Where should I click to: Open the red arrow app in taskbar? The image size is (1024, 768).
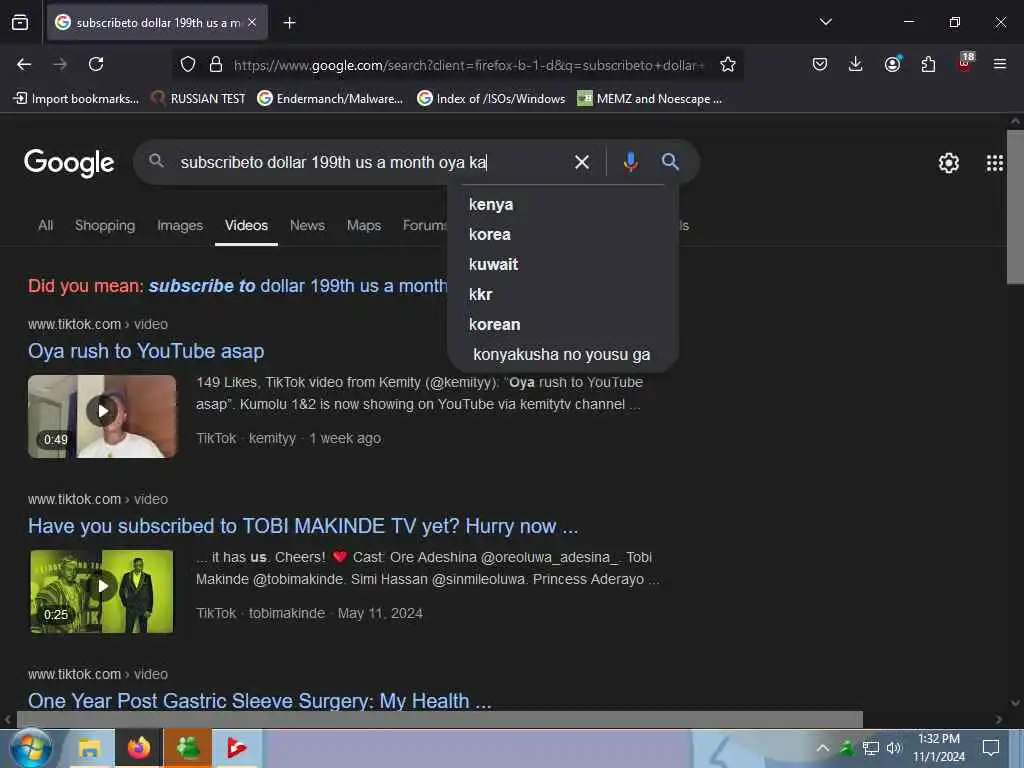coord(236,748)
